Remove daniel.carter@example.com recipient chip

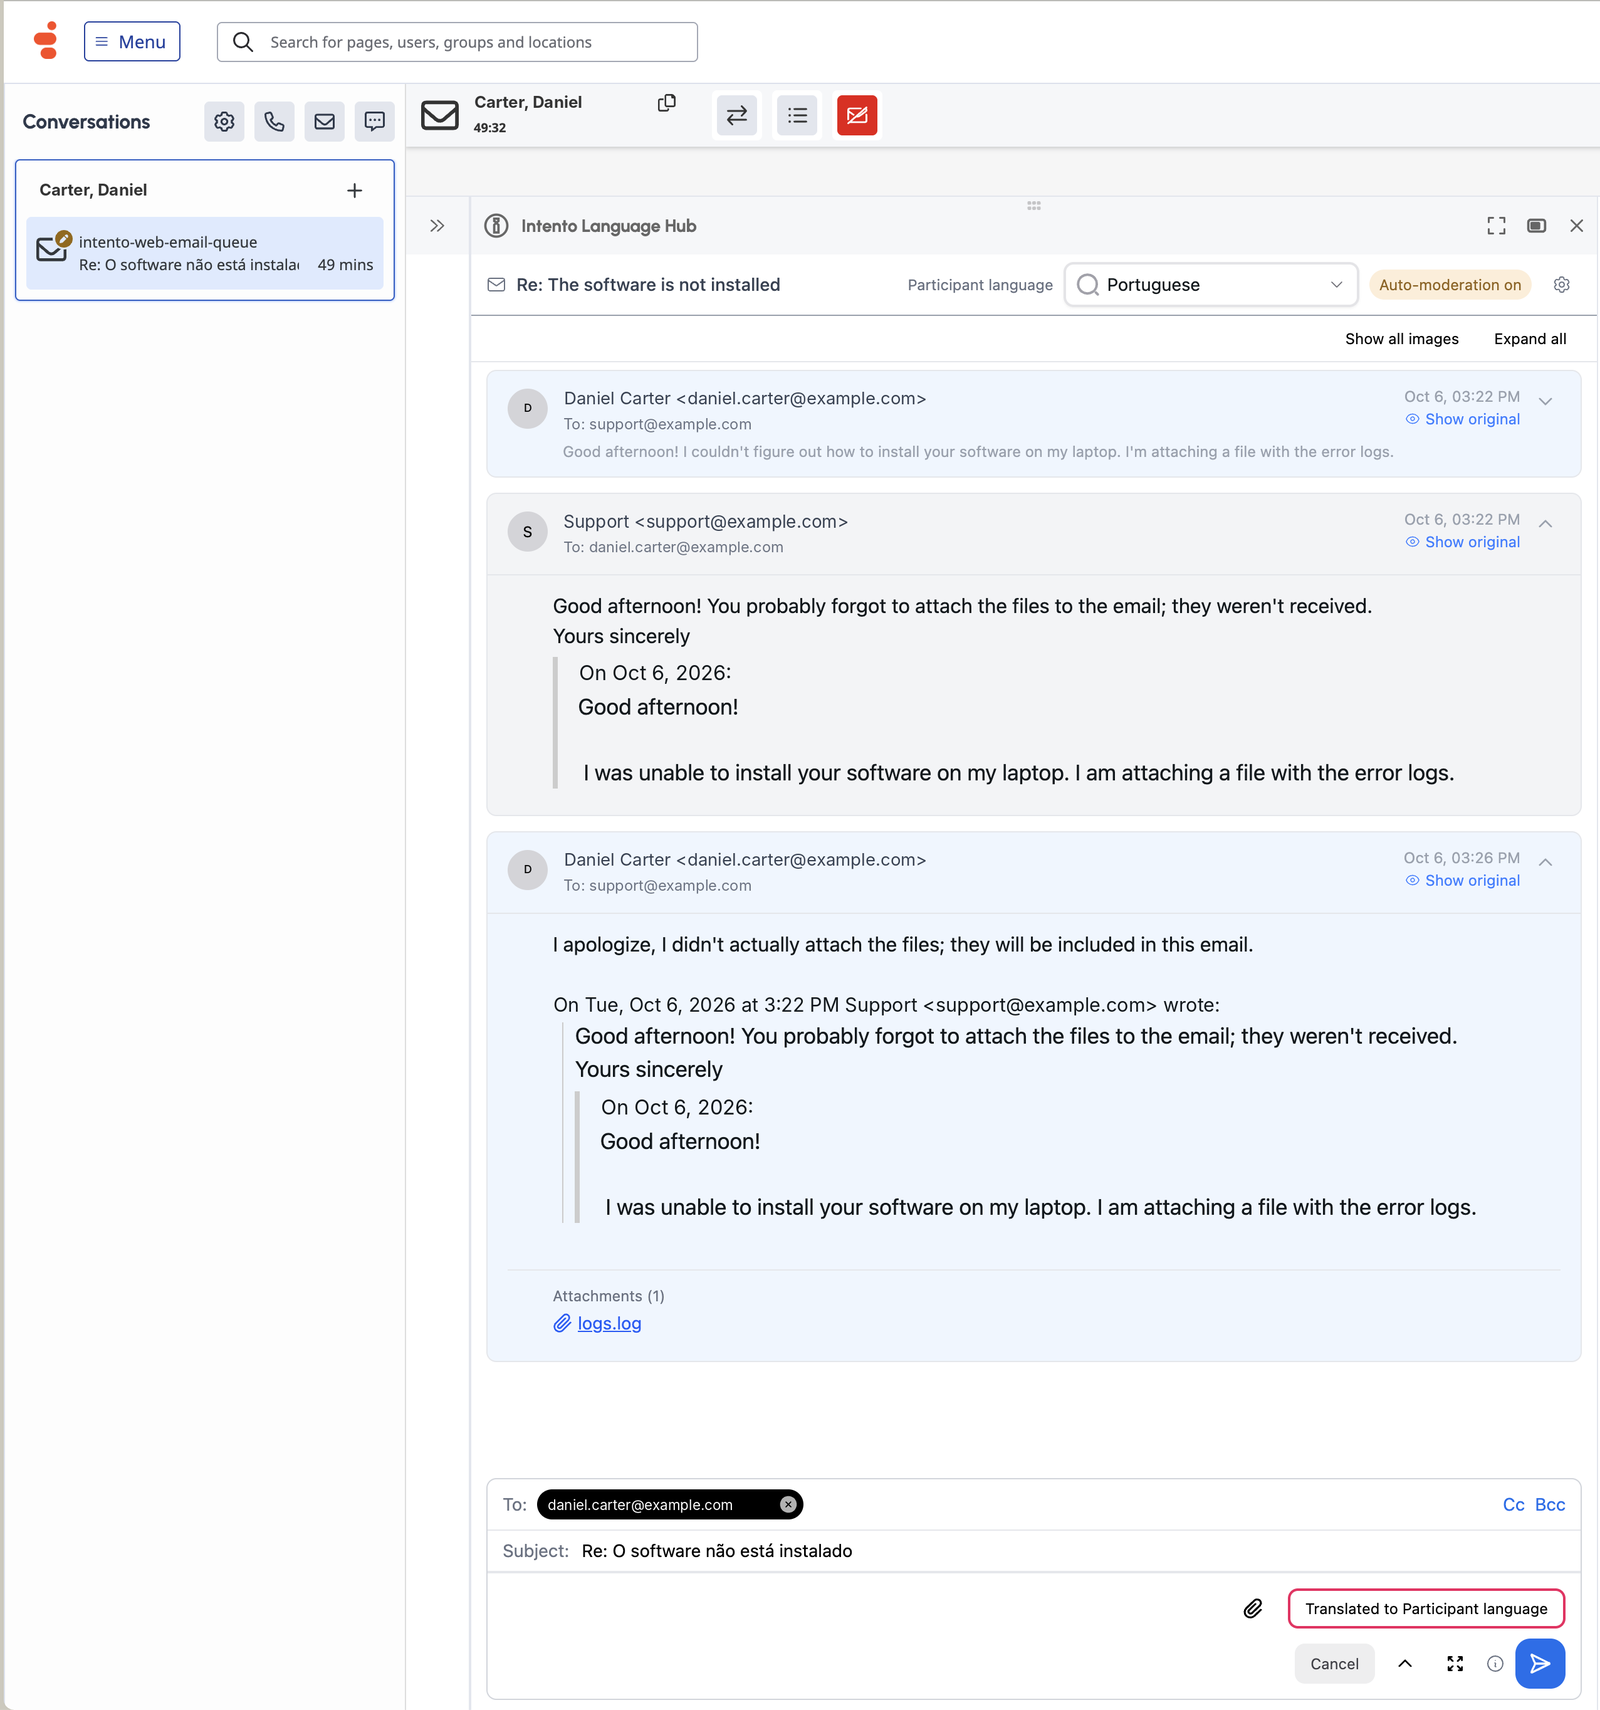788,1505
